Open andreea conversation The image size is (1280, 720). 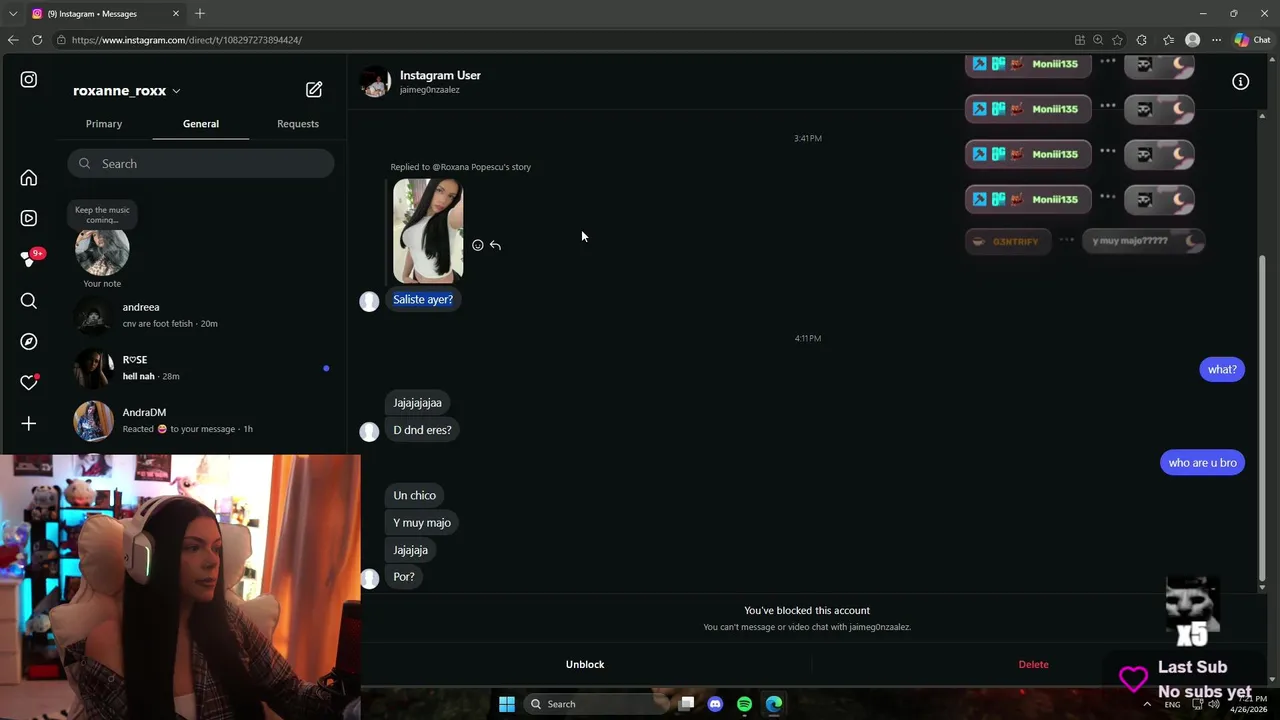[x=201, y=315]
